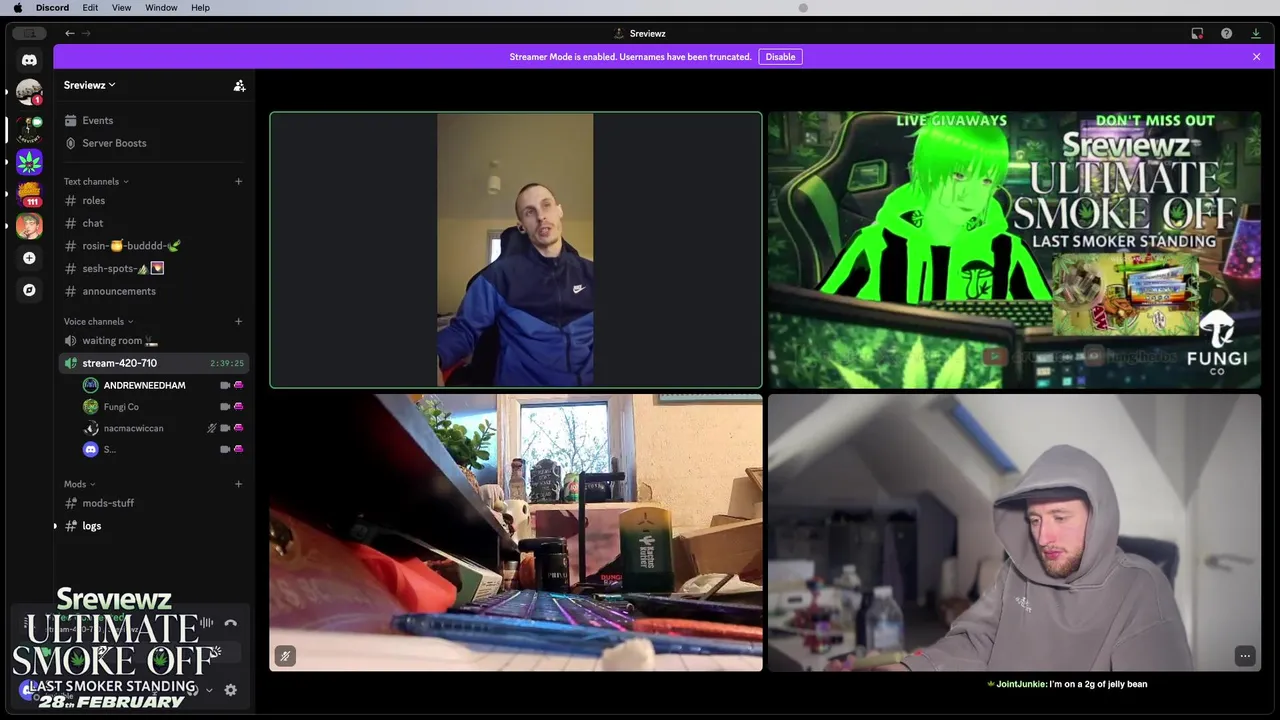Open the Apple menu
1280x720 pixels.
pos(17,8)
